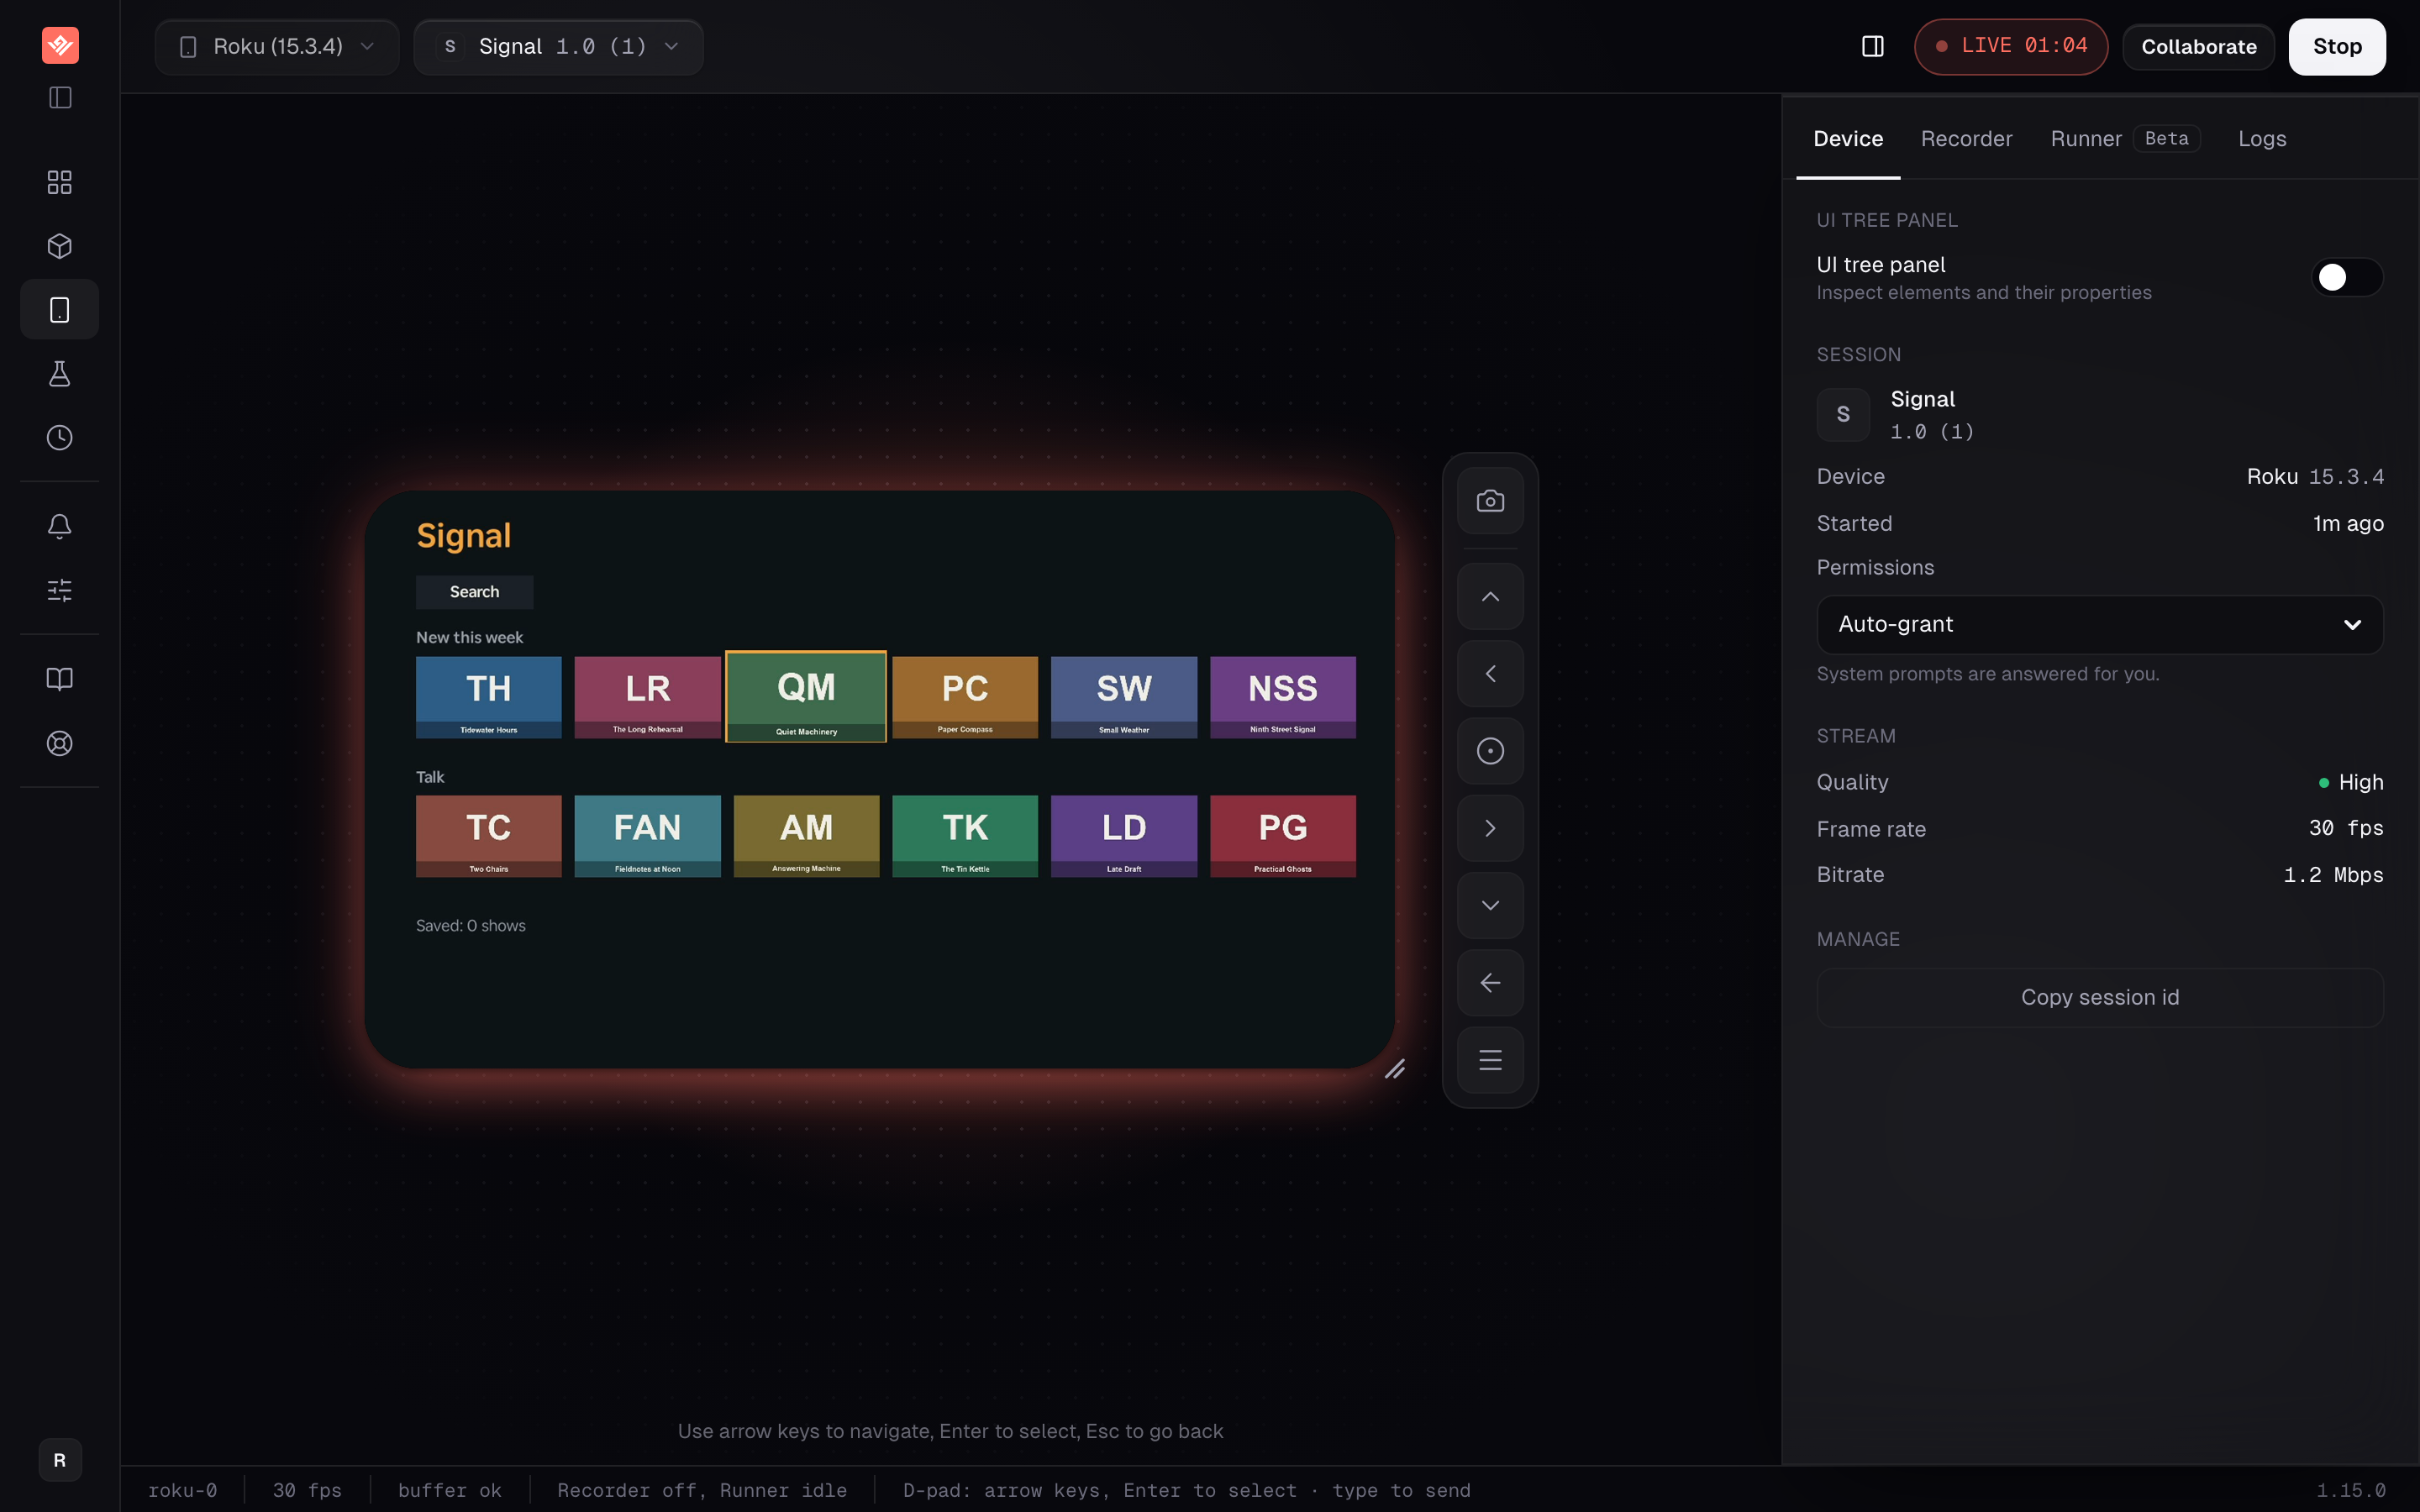Select the QM Quiet Machinery tile

(x=806, y=697)
